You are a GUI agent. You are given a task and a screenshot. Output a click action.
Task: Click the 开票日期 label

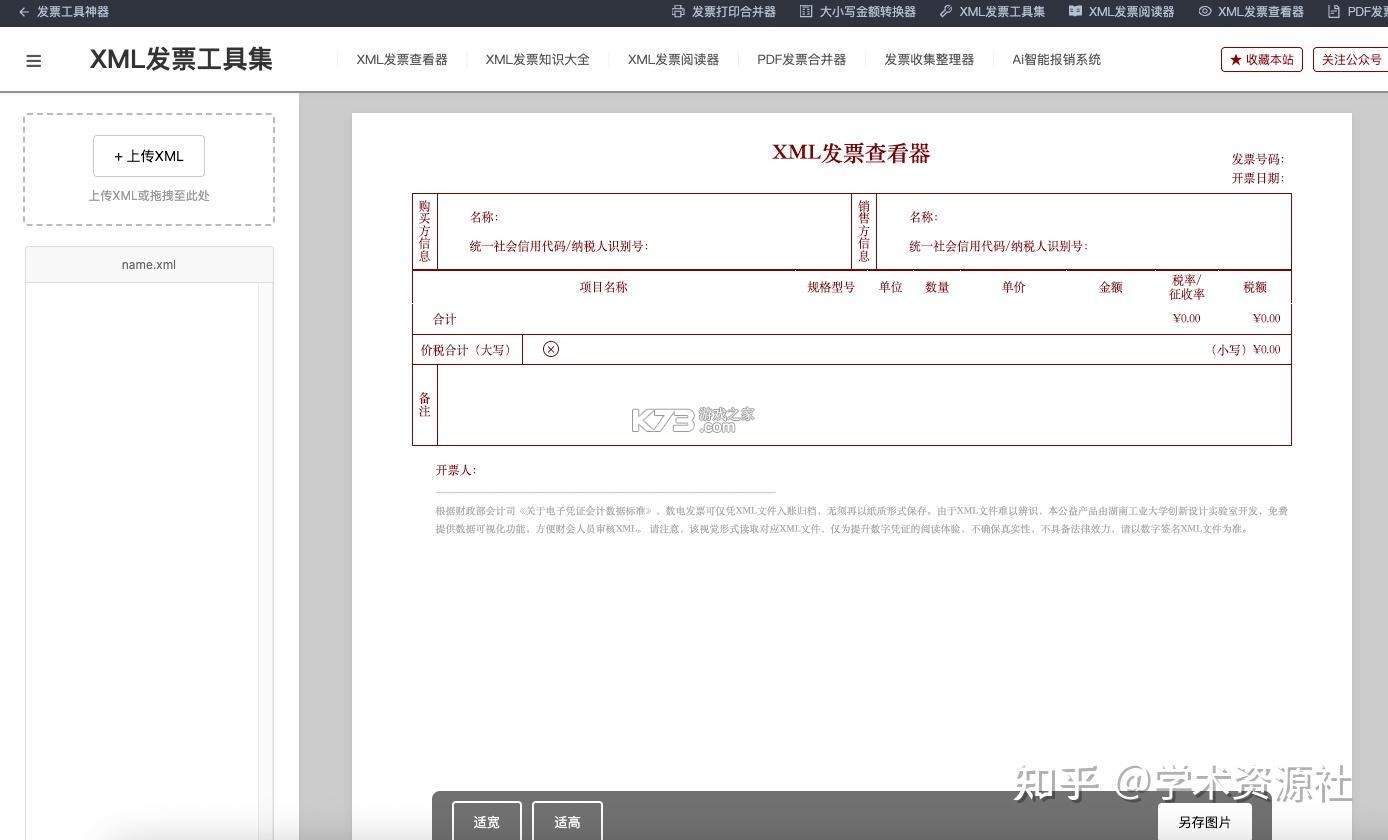click(1258, 178)
